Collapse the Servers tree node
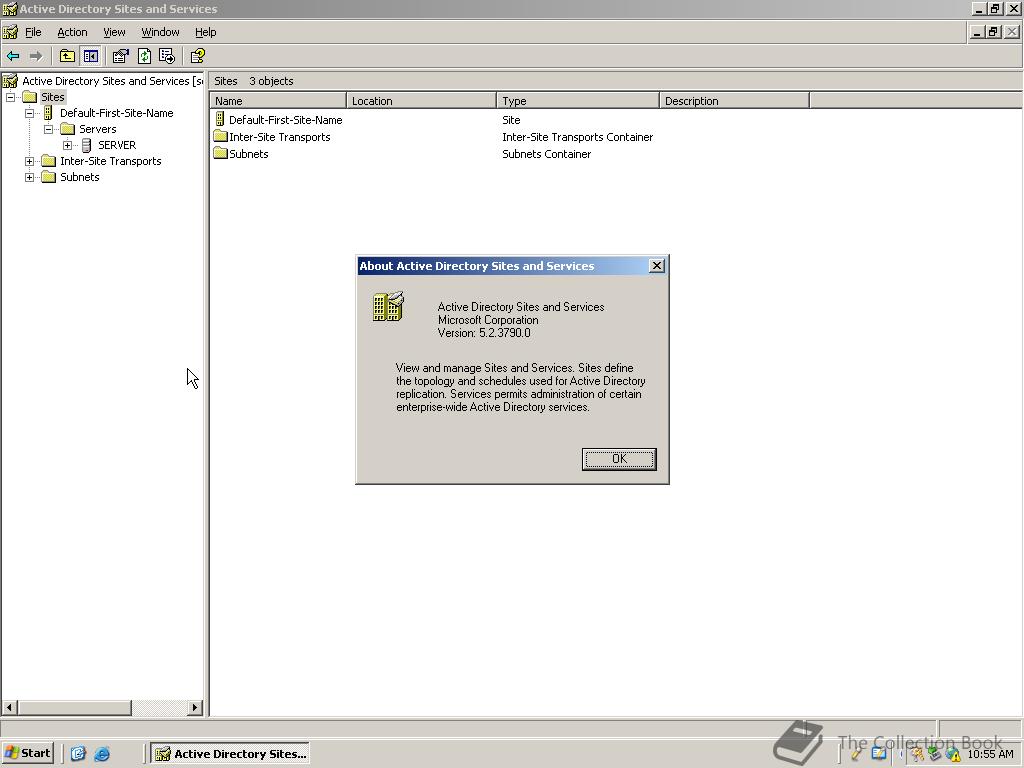1024x768 pixels. (x=48, y=129)
